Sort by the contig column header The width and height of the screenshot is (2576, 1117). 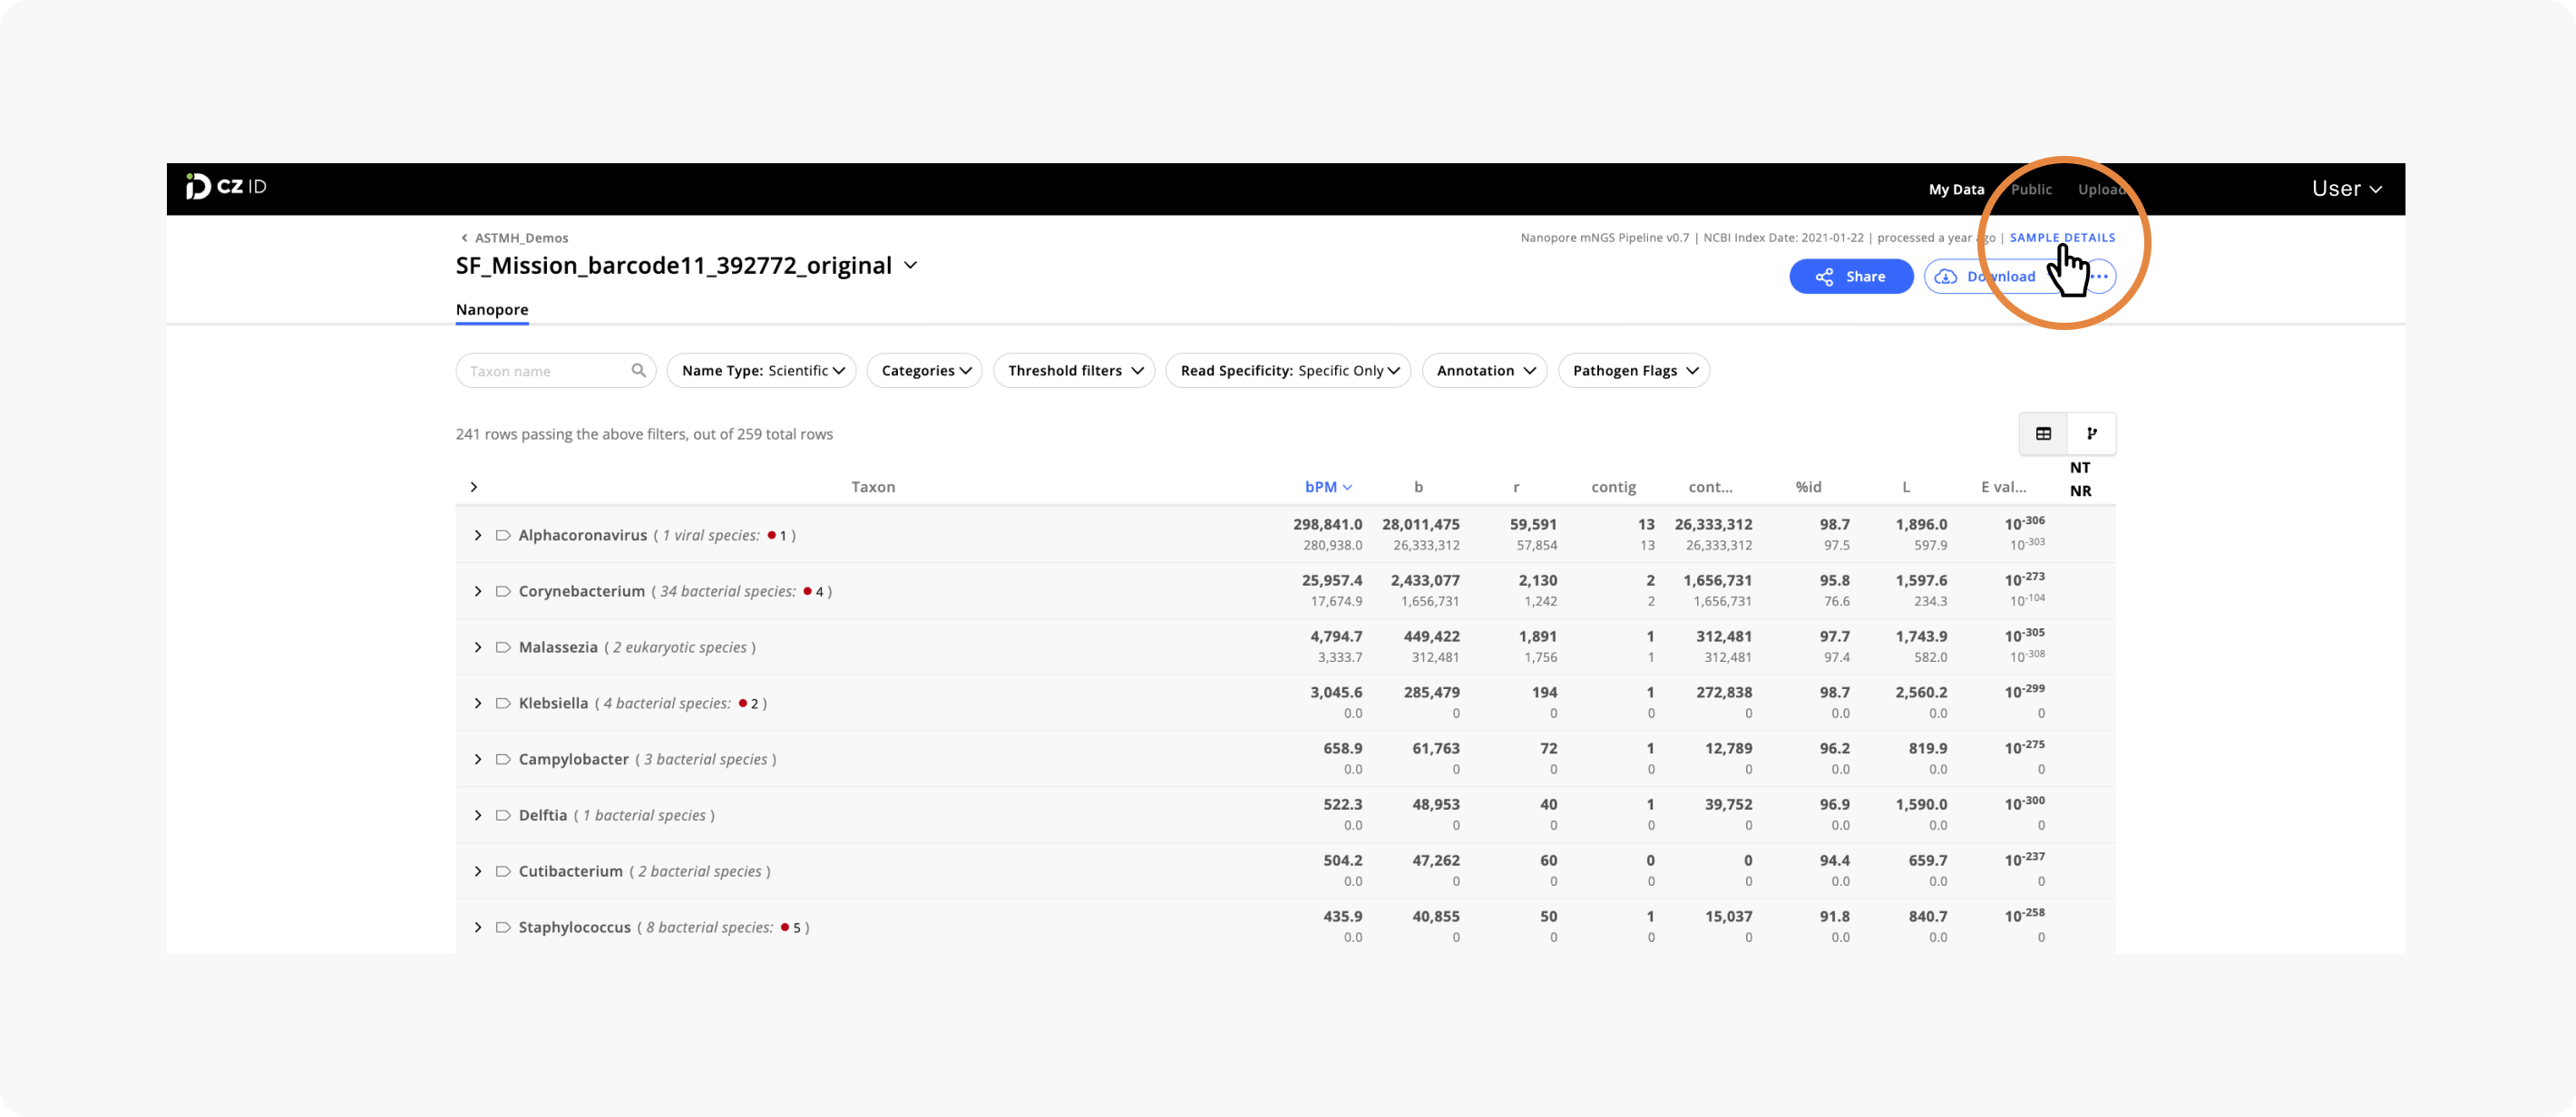(1613, 487)
